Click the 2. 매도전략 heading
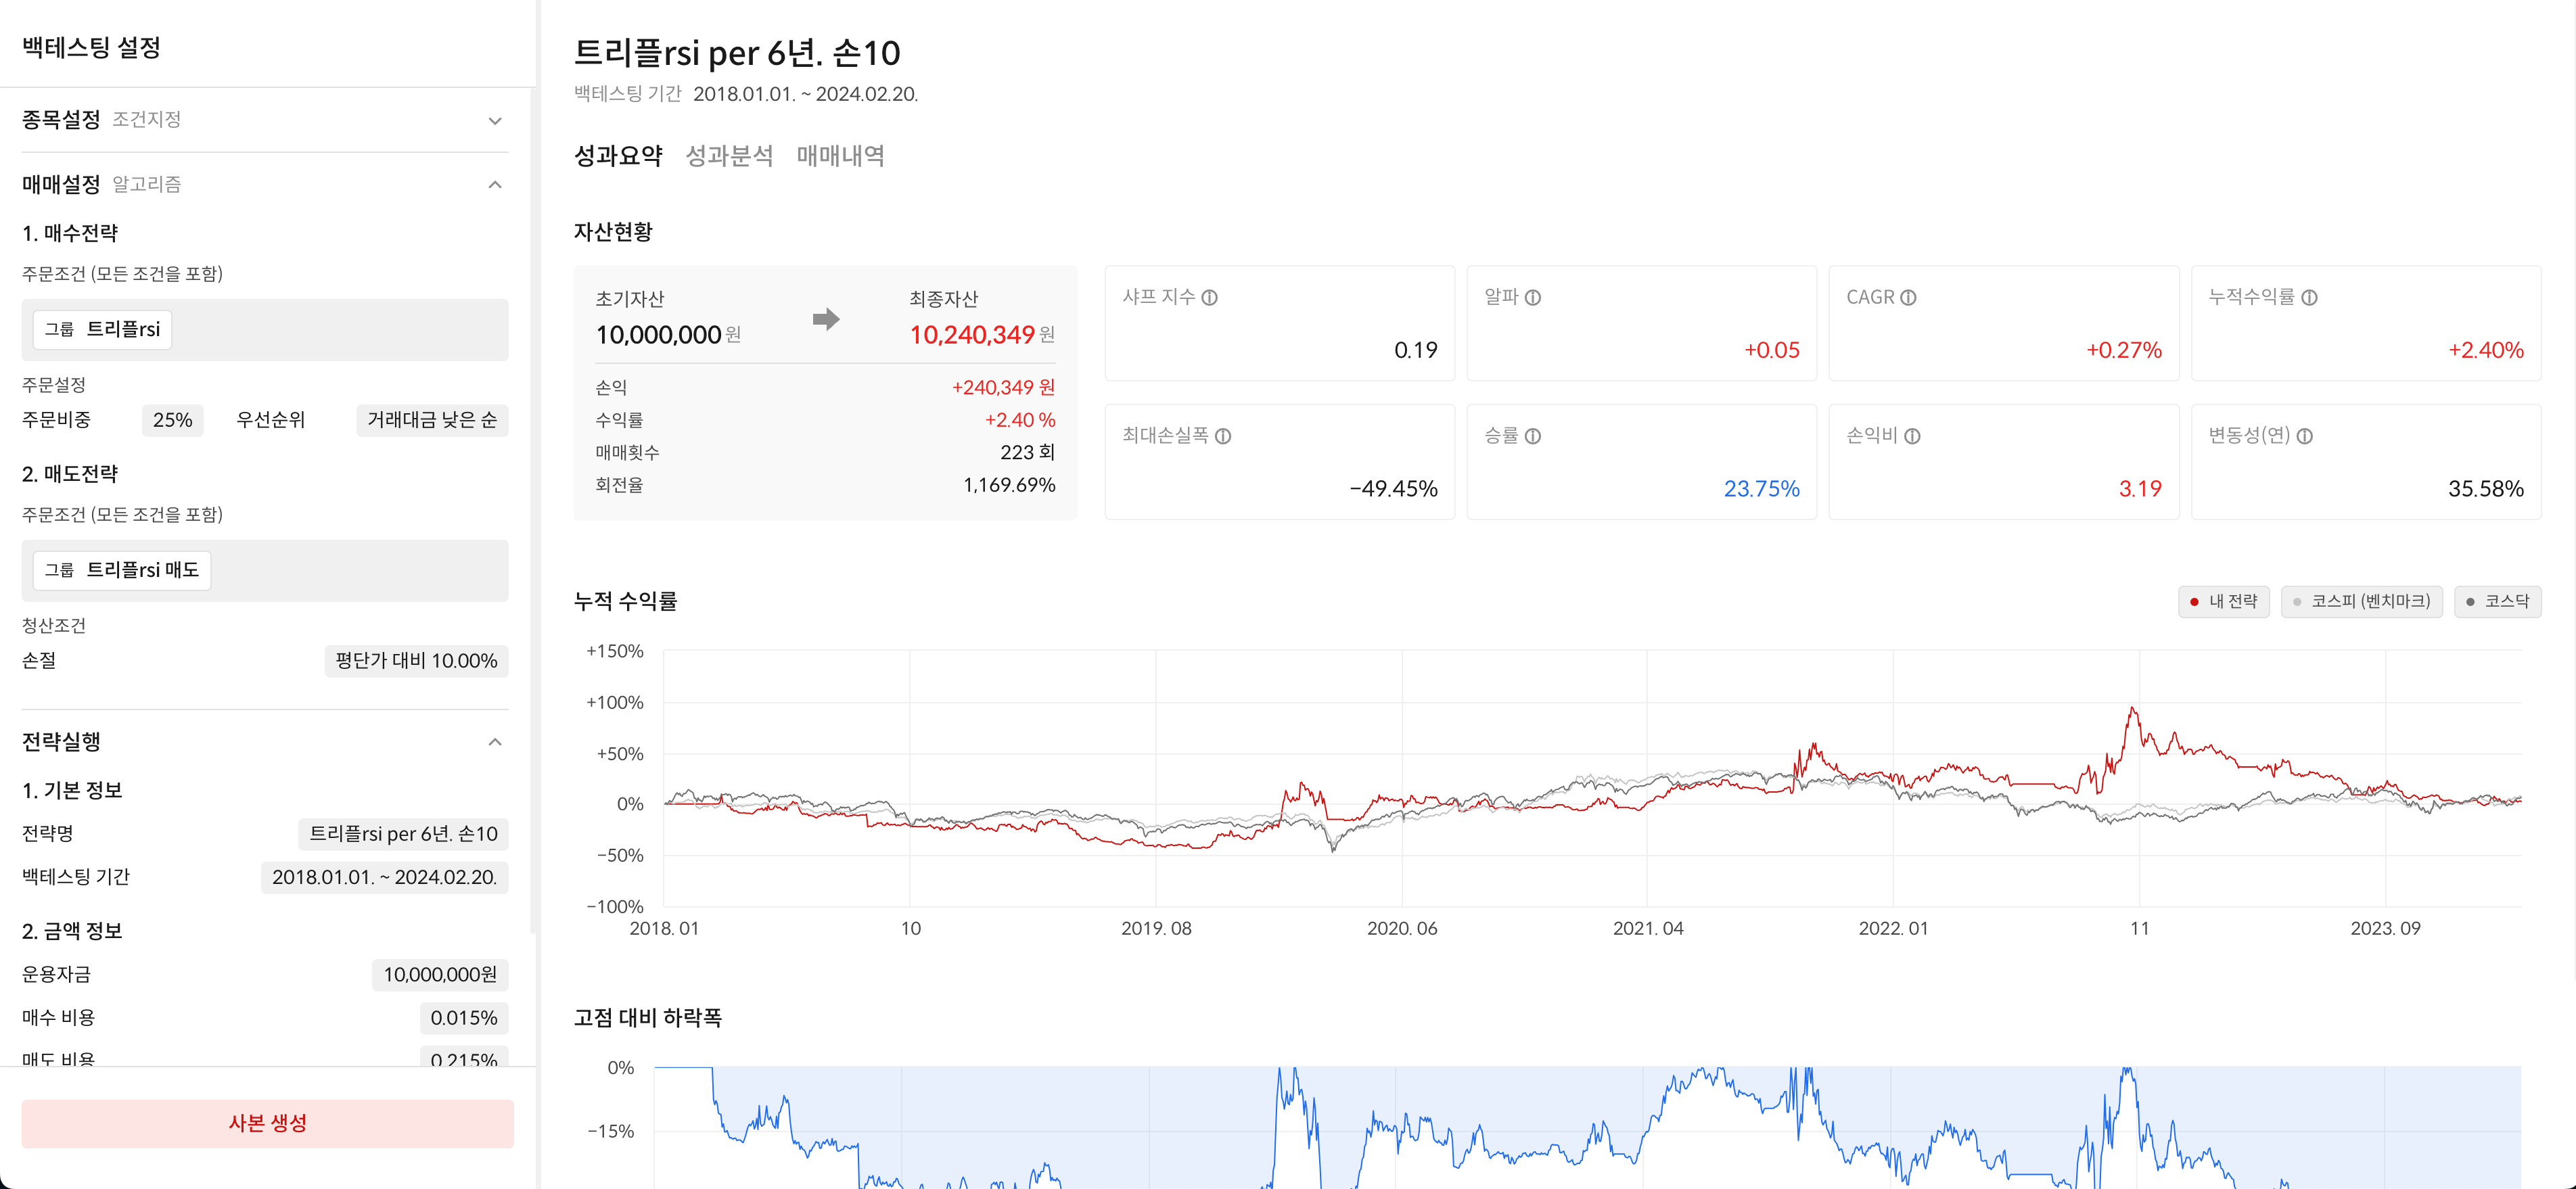Screen dimensions: 2576x1189 point(70,474)
